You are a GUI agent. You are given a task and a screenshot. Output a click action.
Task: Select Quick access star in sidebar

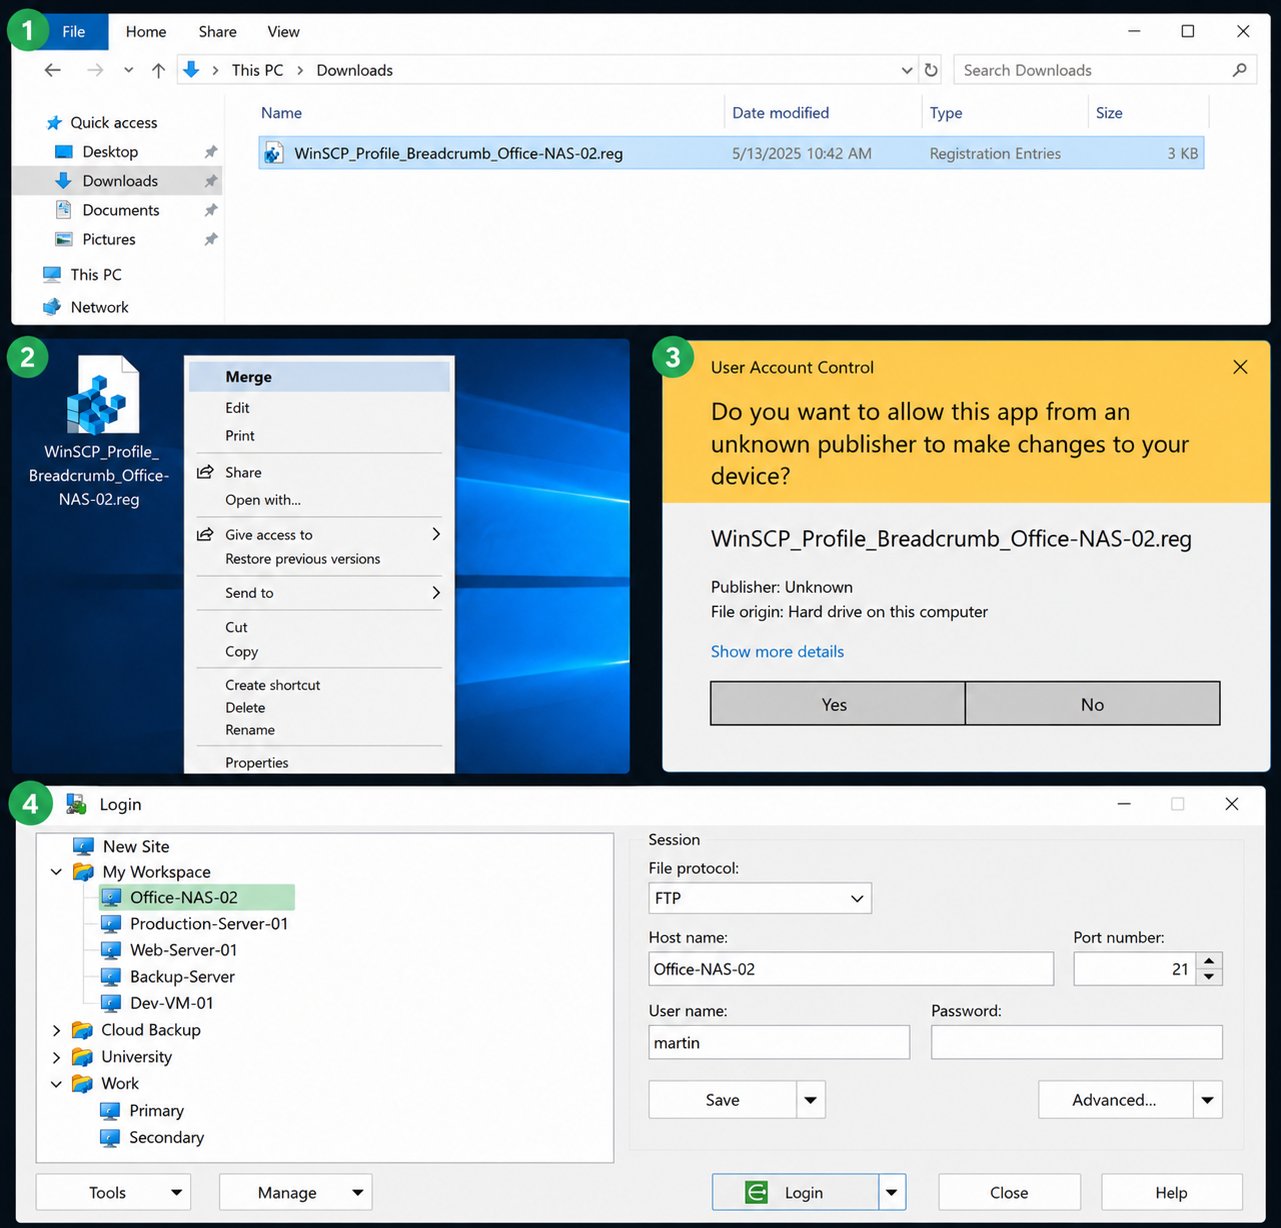pos(54,123)
